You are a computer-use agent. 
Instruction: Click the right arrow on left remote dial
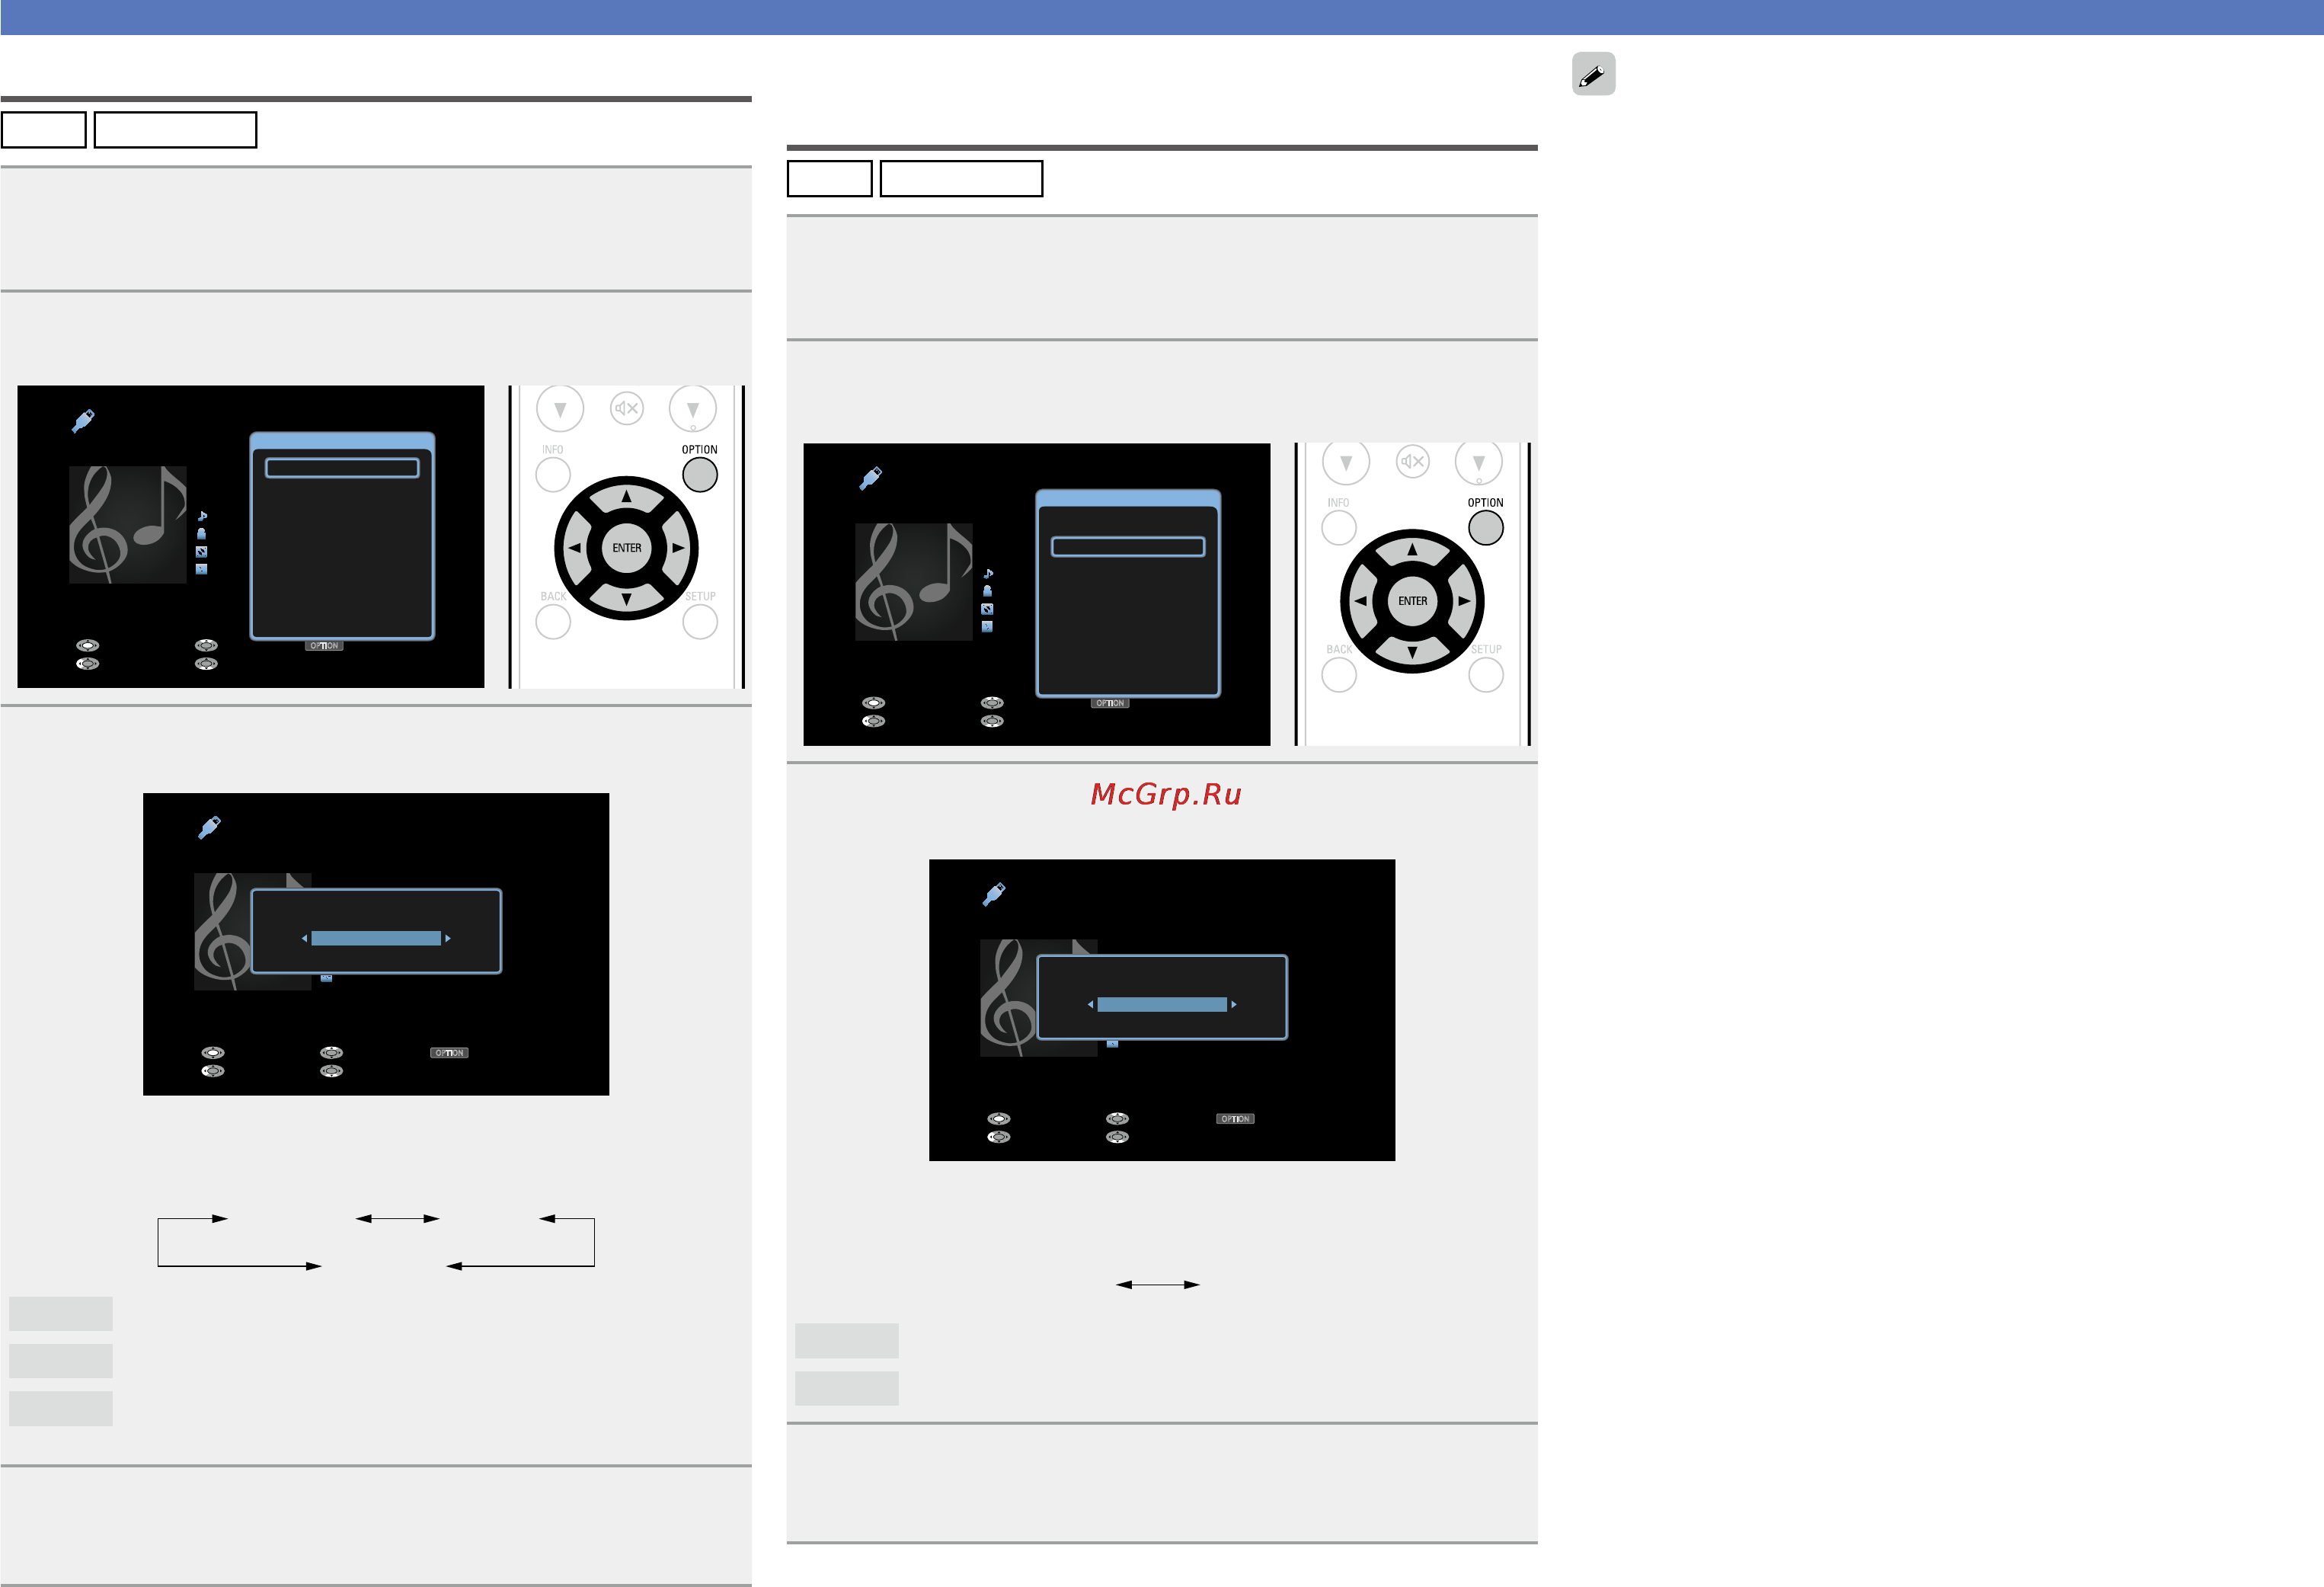point(679,548)
